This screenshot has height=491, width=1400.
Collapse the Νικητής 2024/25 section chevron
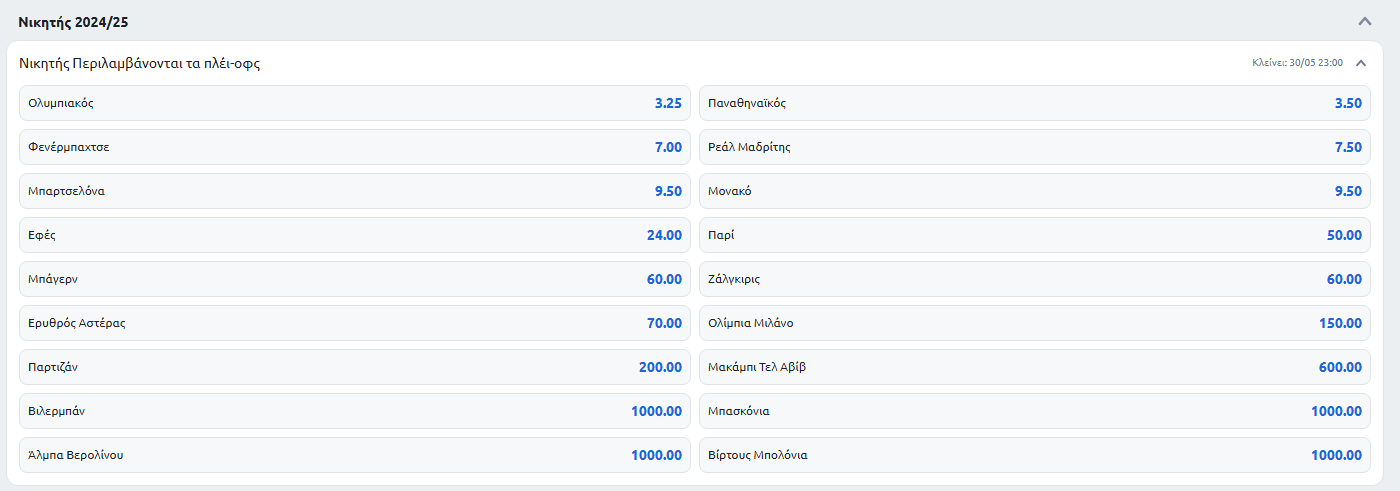tap(1364, 21)
